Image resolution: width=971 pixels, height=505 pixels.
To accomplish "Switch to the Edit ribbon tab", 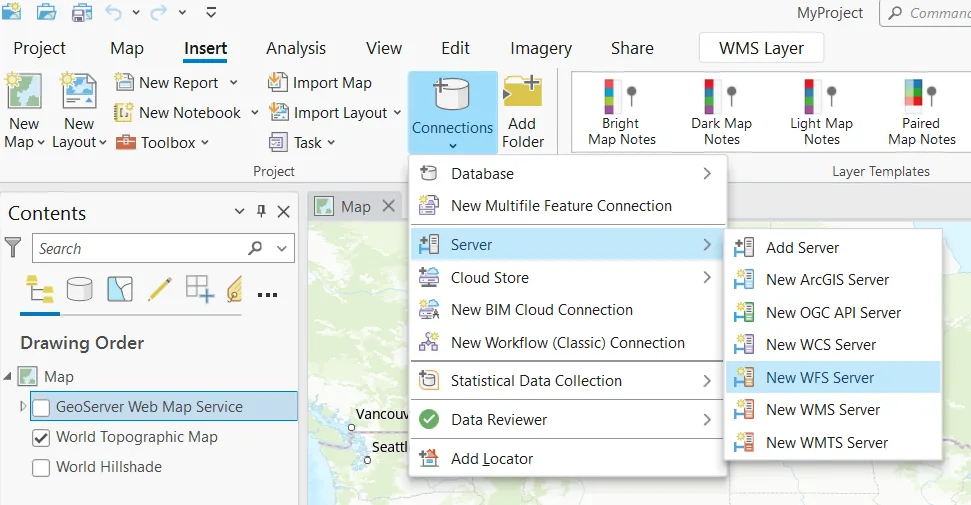I will pyautogui.click(x=455, y=48).
